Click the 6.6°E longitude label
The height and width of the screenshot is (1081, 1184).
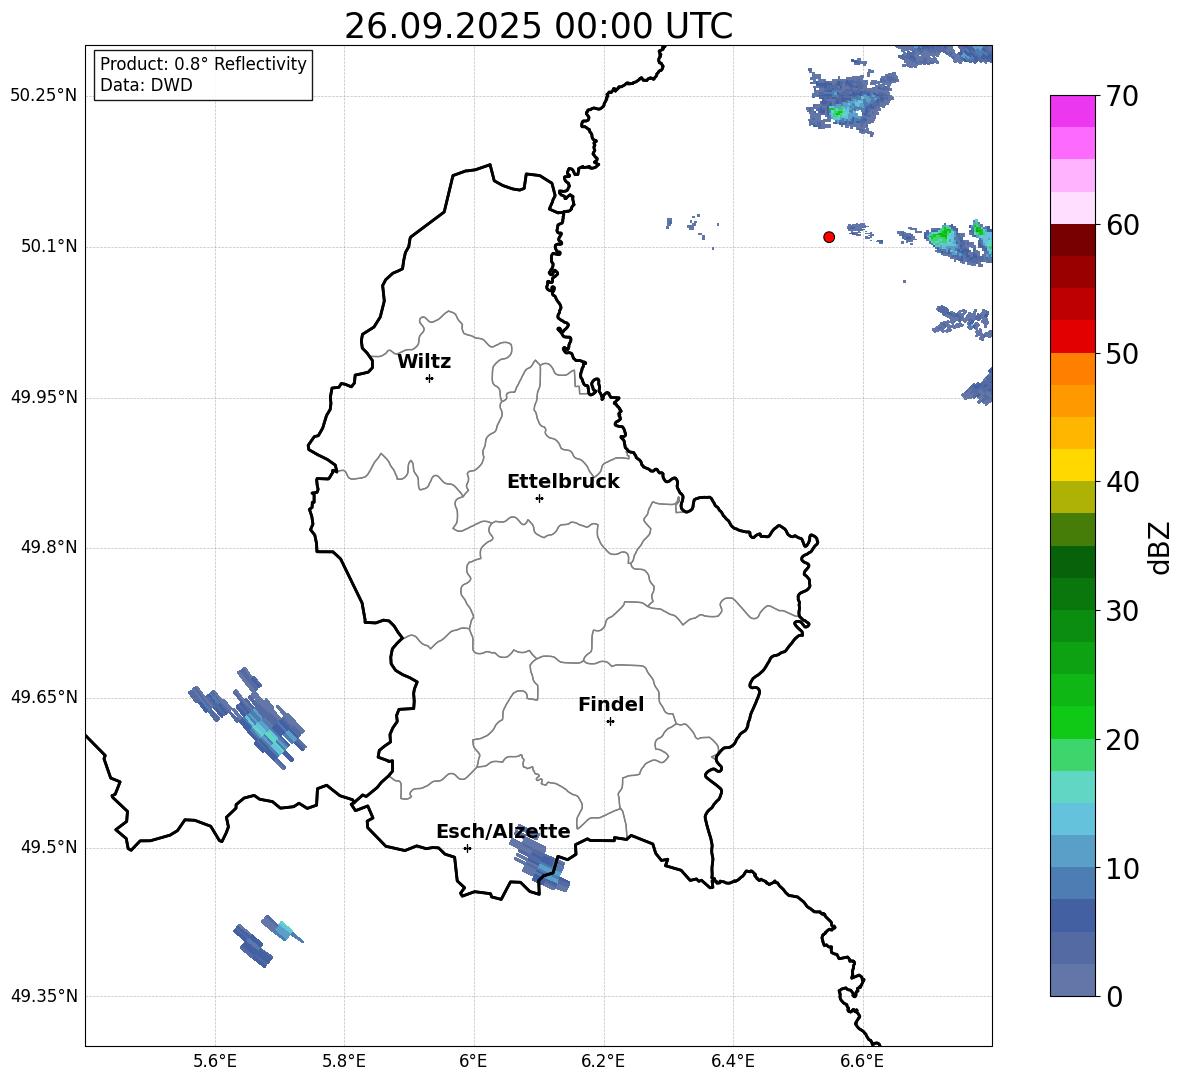pyautogui.click(x=862, y=1062)
